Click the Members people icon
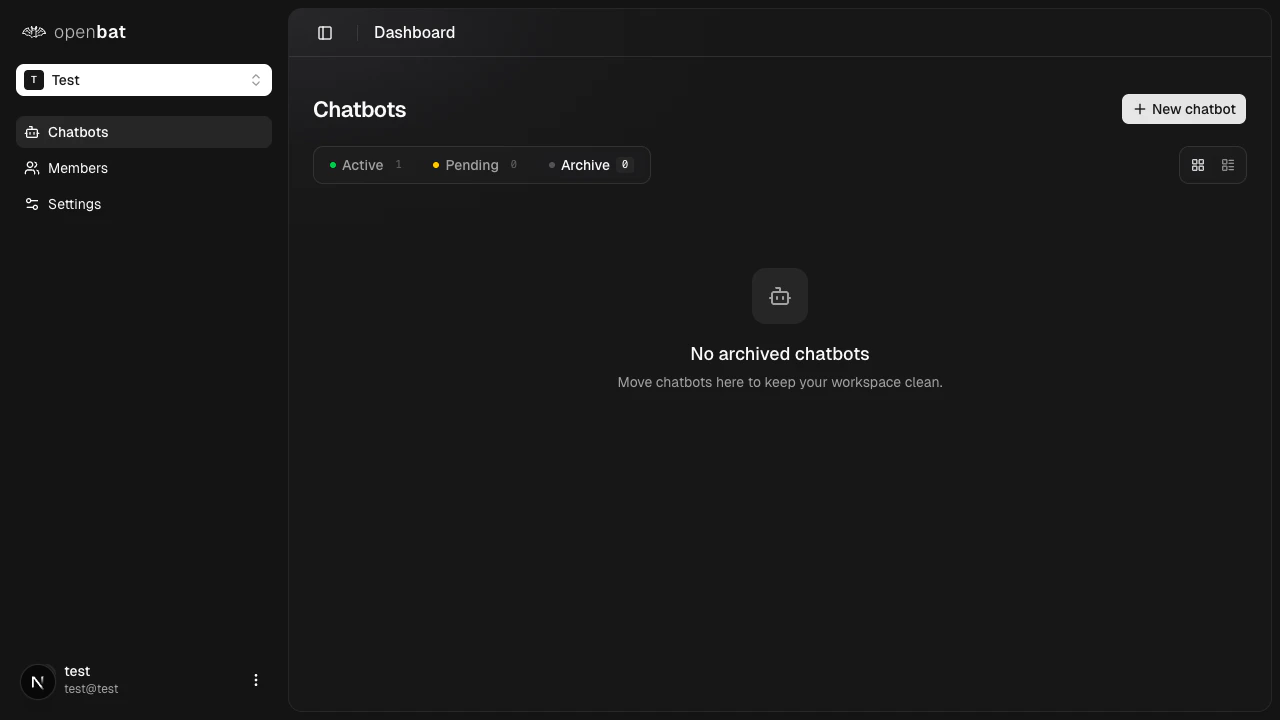Image resolution: width=1280 pixels, height=720 pixels. (x=31, y=168)
